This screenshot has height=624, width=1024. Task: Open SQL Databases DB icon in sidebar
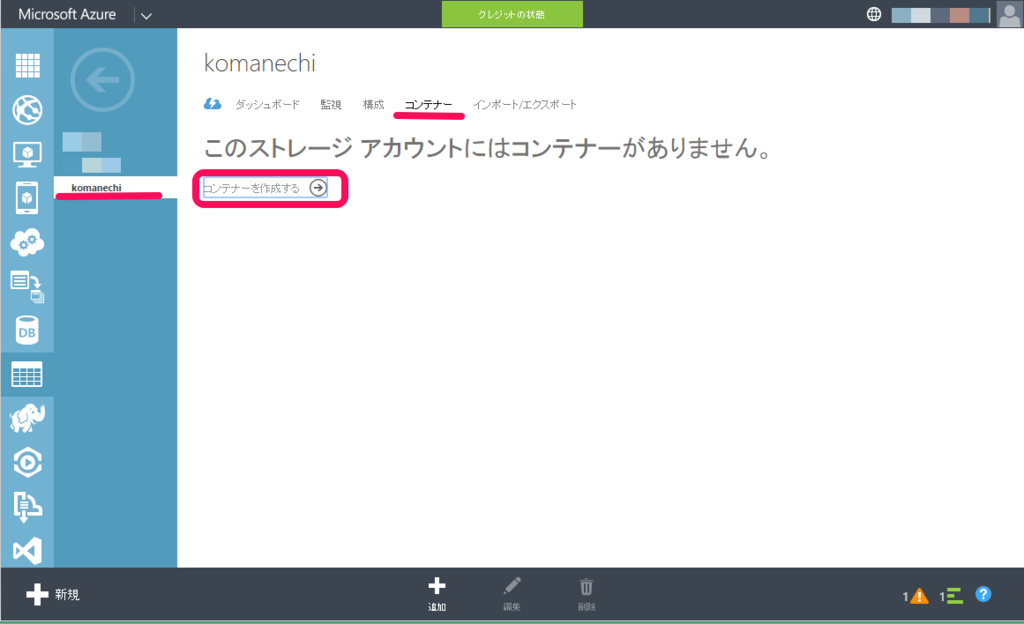click(27, 330)
